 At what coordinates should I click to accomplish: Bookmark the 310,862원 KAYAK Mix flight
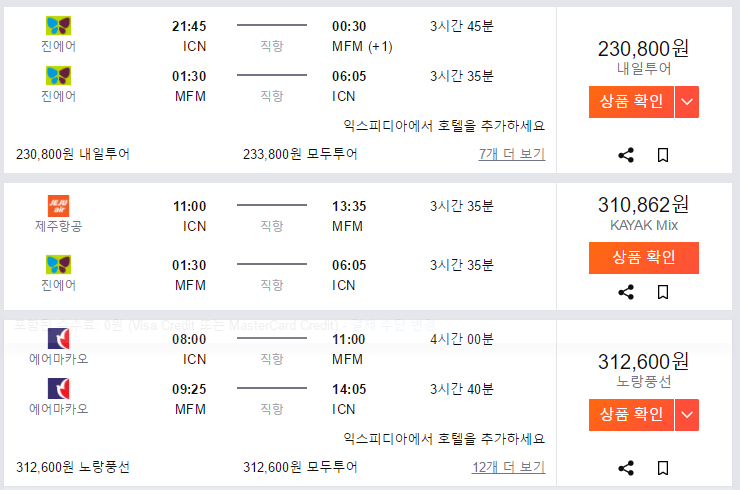pyautogui.click(x=662, y=293)
